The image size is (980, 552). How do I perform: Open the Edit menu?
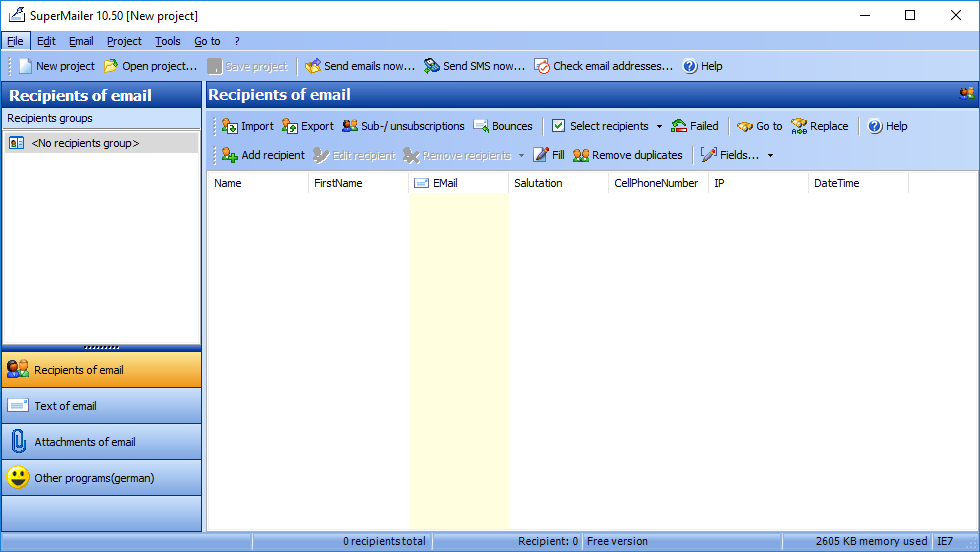[46, 41]
